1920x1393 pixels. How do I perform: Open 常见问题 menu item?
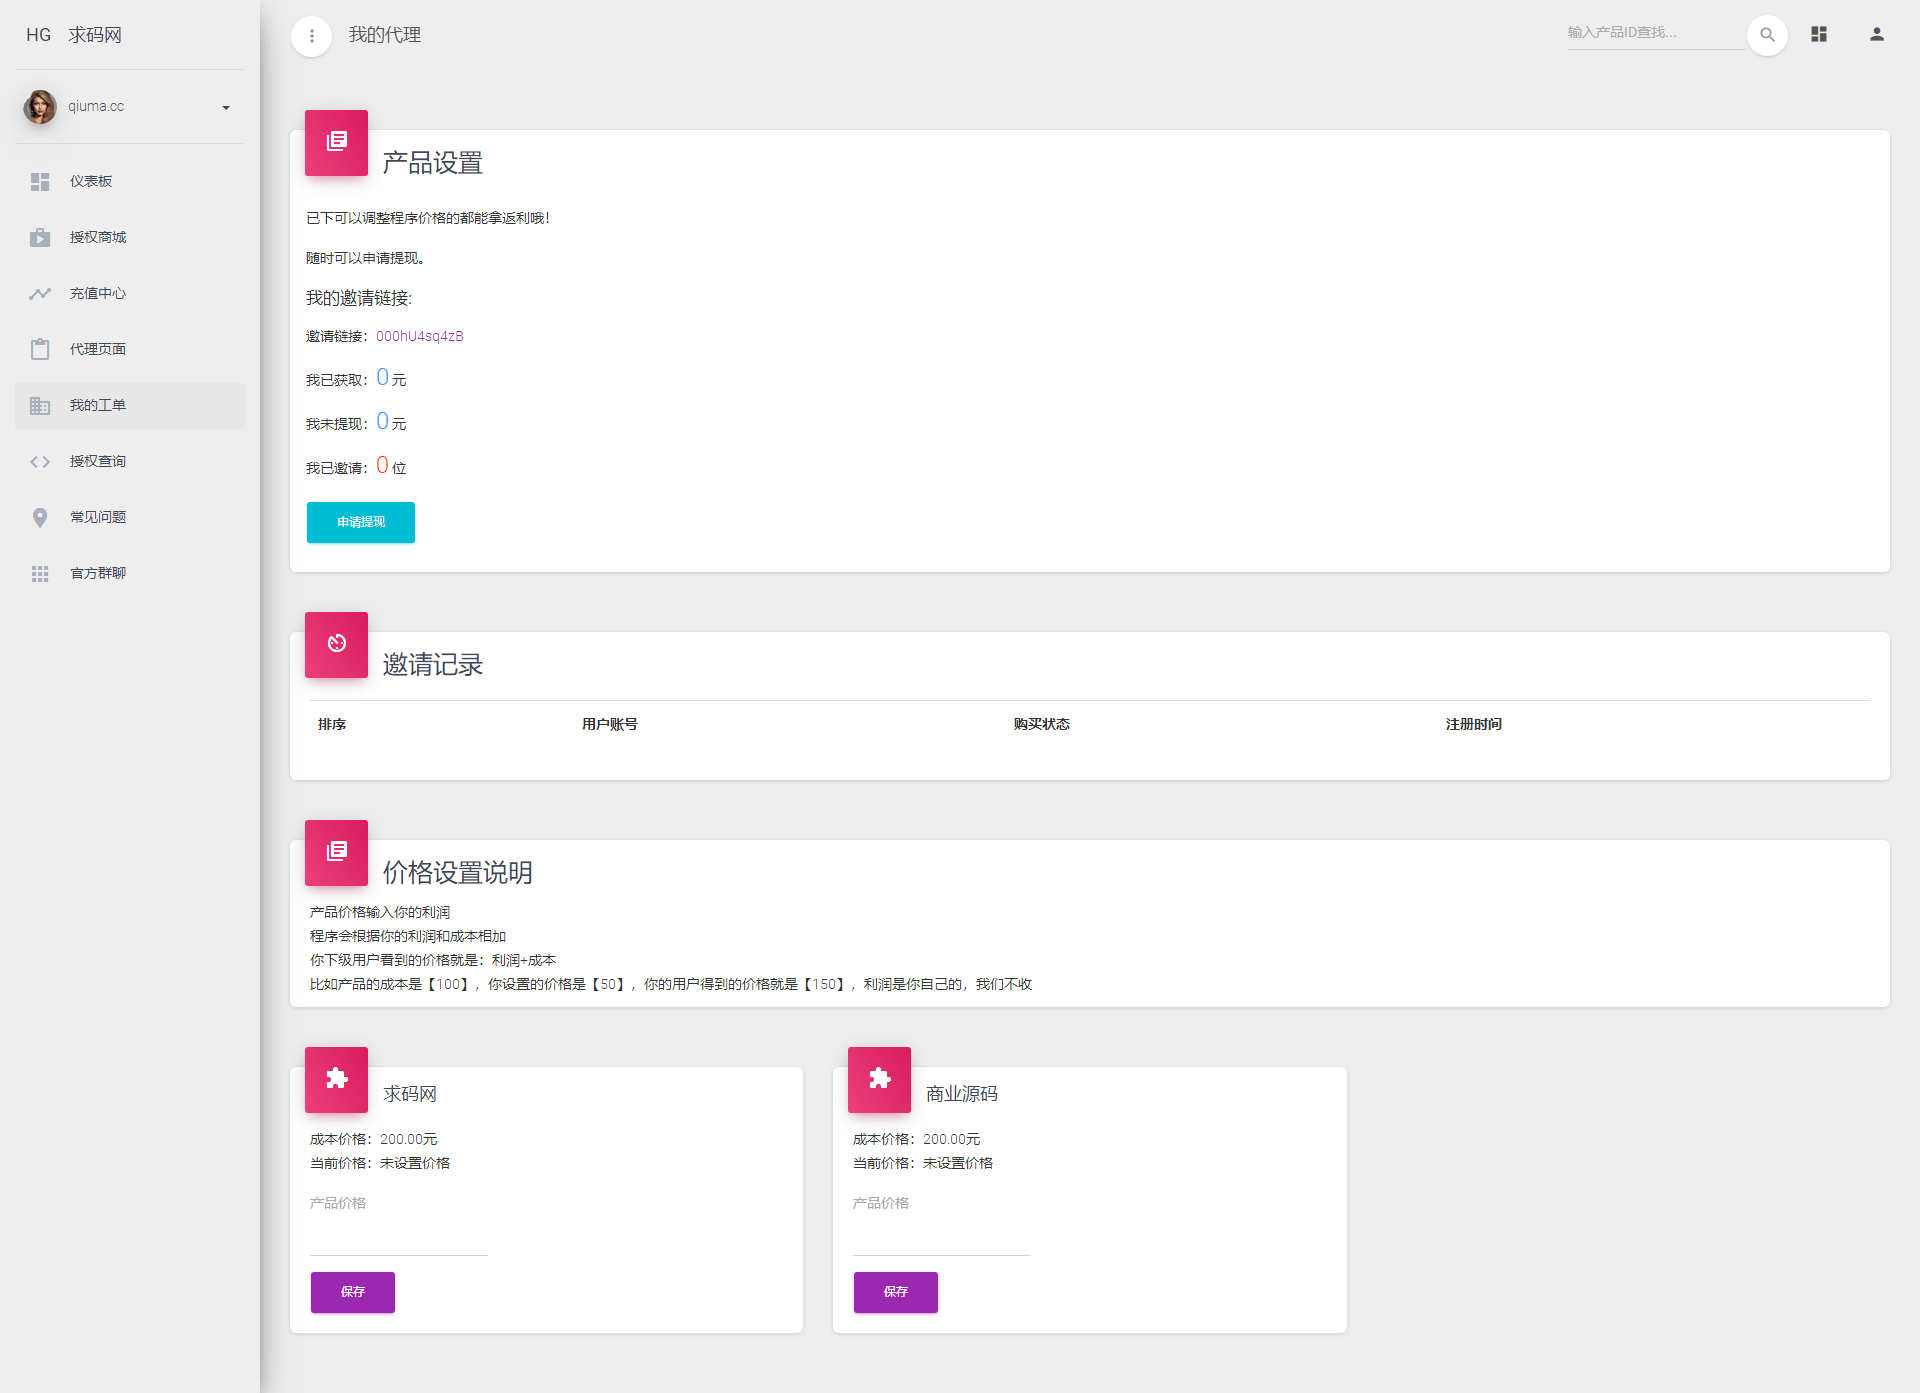130,517
